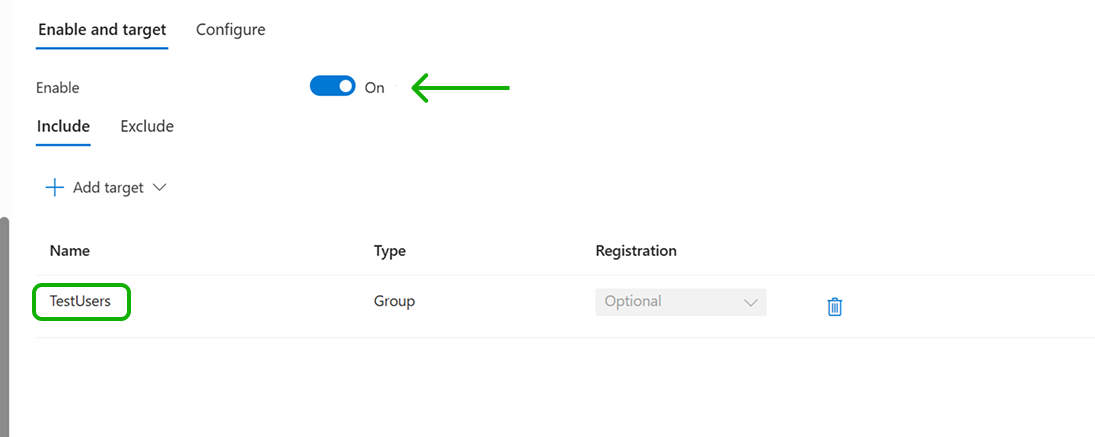
Task: Open the TestUsers group entry
Action: [x=80, y=301]
